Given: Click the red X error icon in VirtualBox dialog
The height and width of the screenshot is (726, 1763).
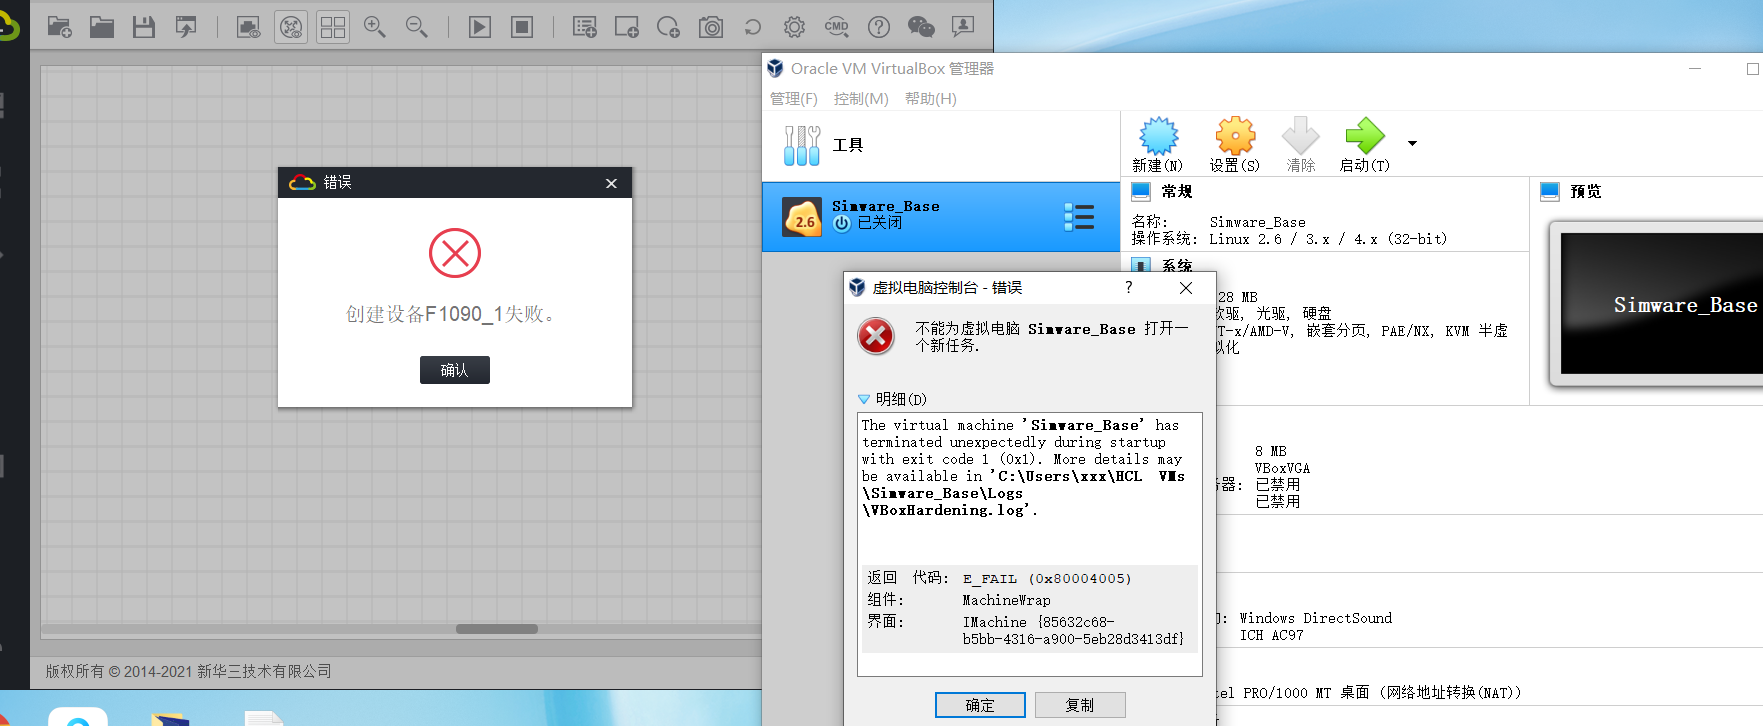Looking at the screenshot, I should pyautogui.click(x=876, y=336).
